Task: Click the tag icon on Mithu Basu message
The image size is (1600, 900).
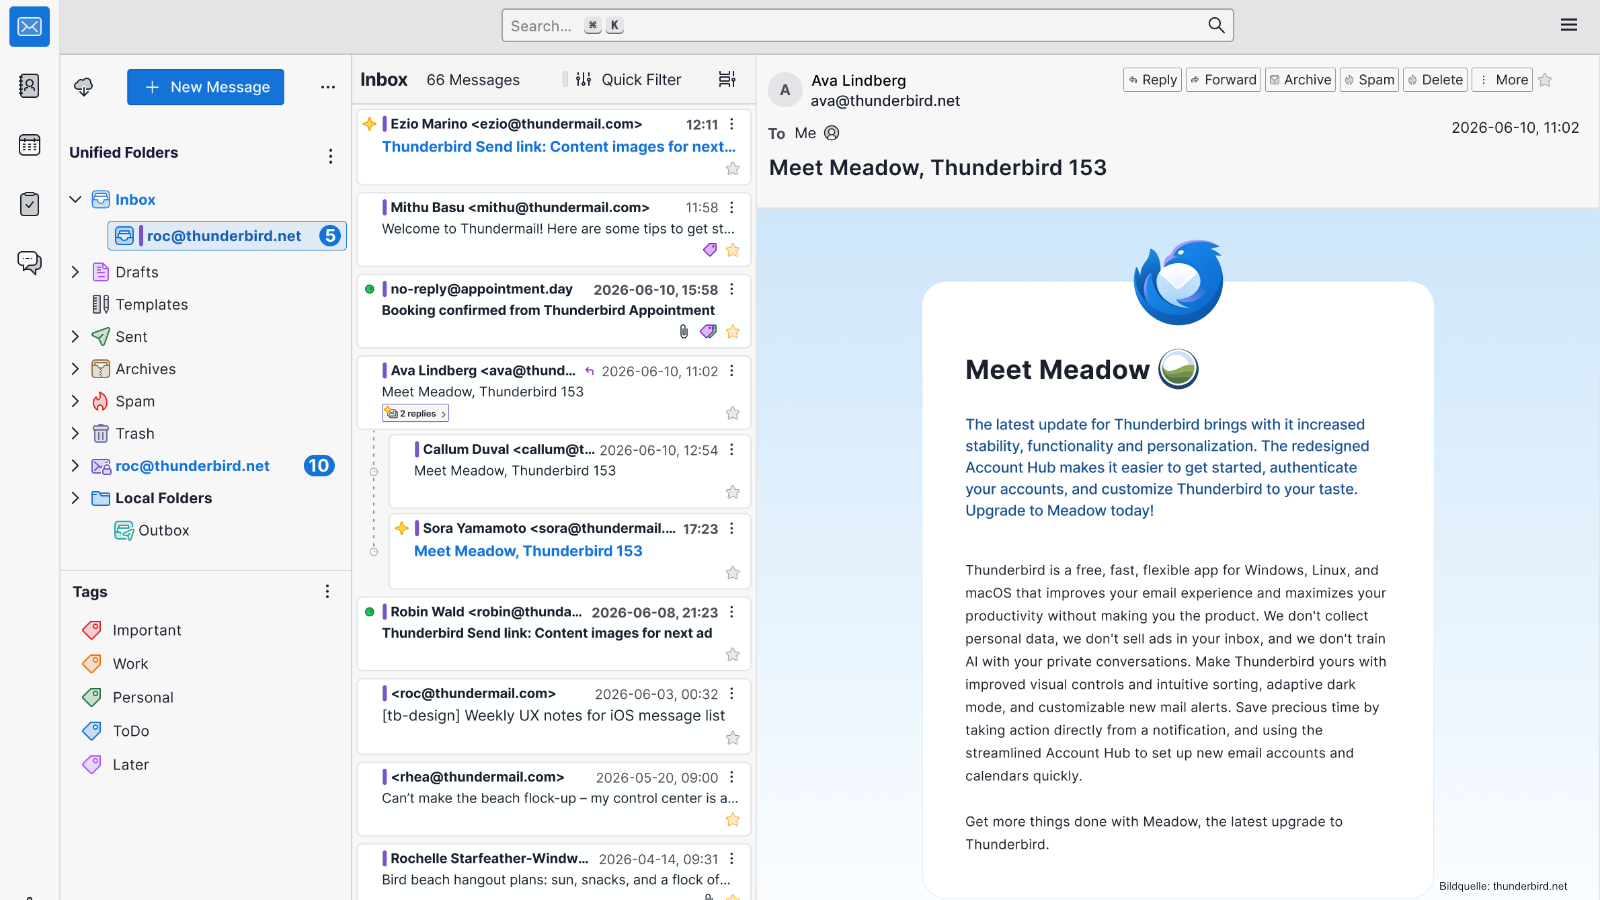Action: pyautogui.click(x=710, y=250)
